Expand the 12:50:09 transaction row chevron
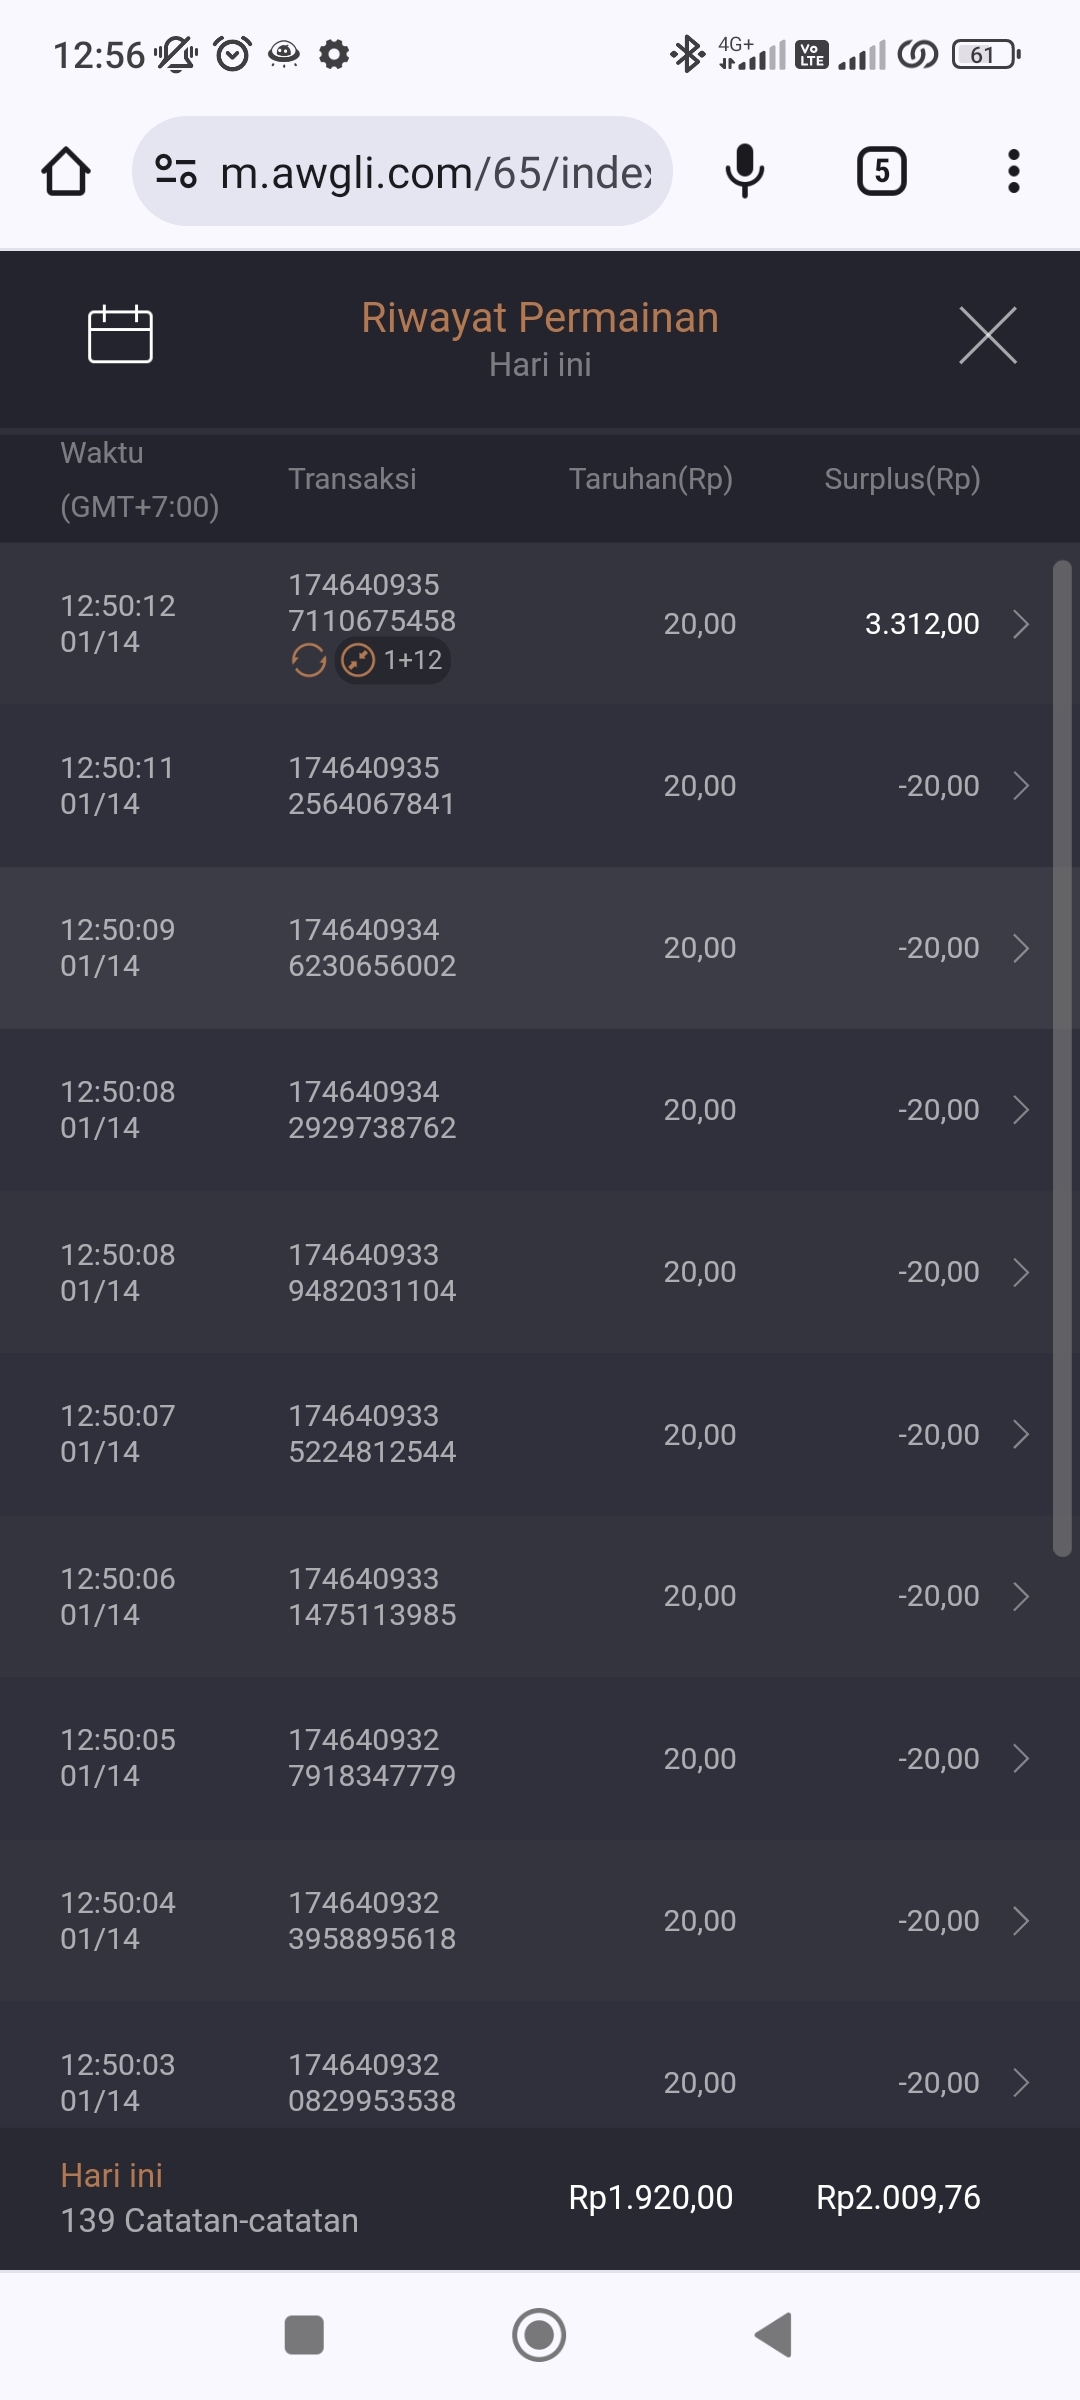The width and height of the screenshot is (1080, 2400). coord(1020,948)
